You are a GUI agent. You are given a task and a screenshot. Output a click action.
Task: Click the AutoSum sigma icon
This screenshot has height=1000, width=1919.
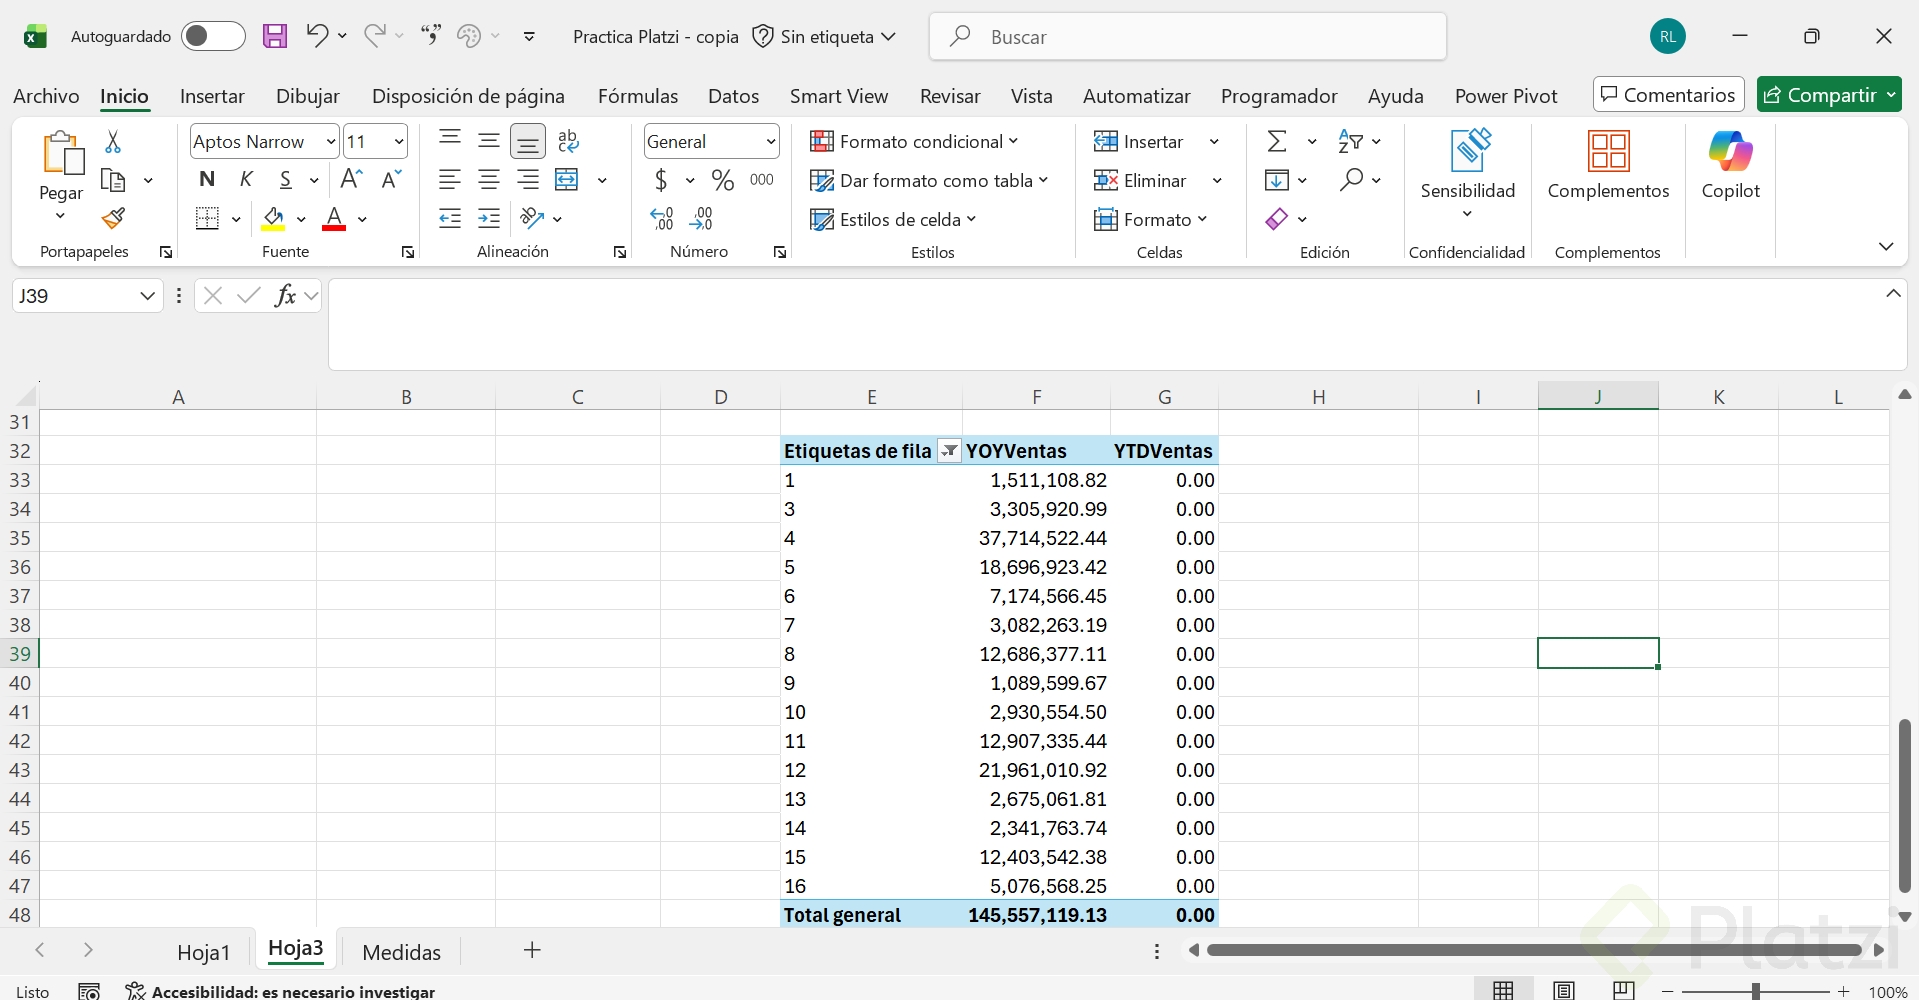1277,142
